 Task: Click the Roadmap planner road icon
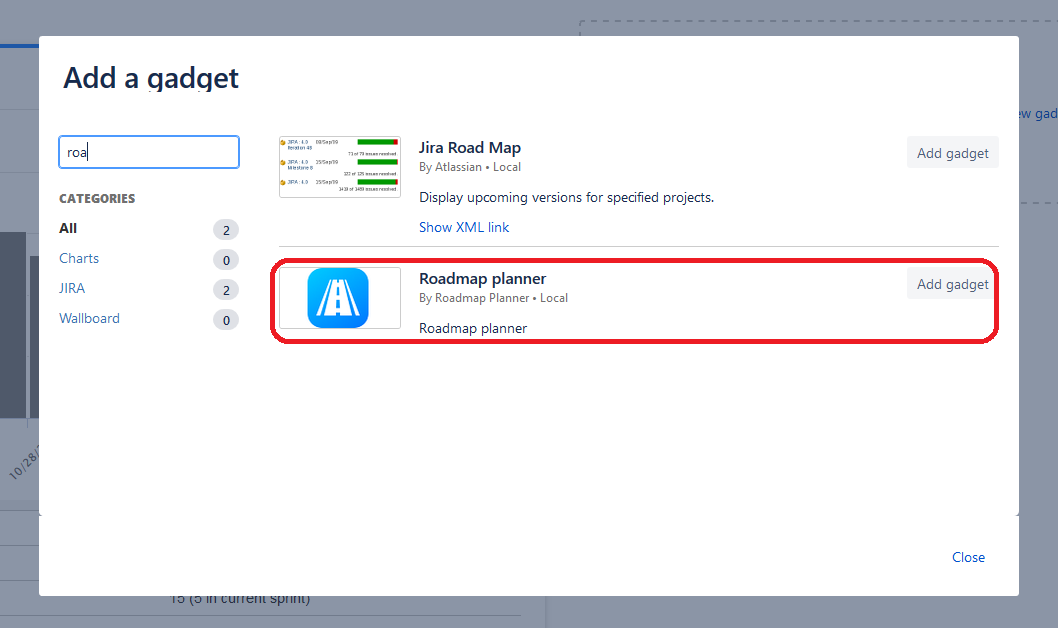(x=338, y=298)
